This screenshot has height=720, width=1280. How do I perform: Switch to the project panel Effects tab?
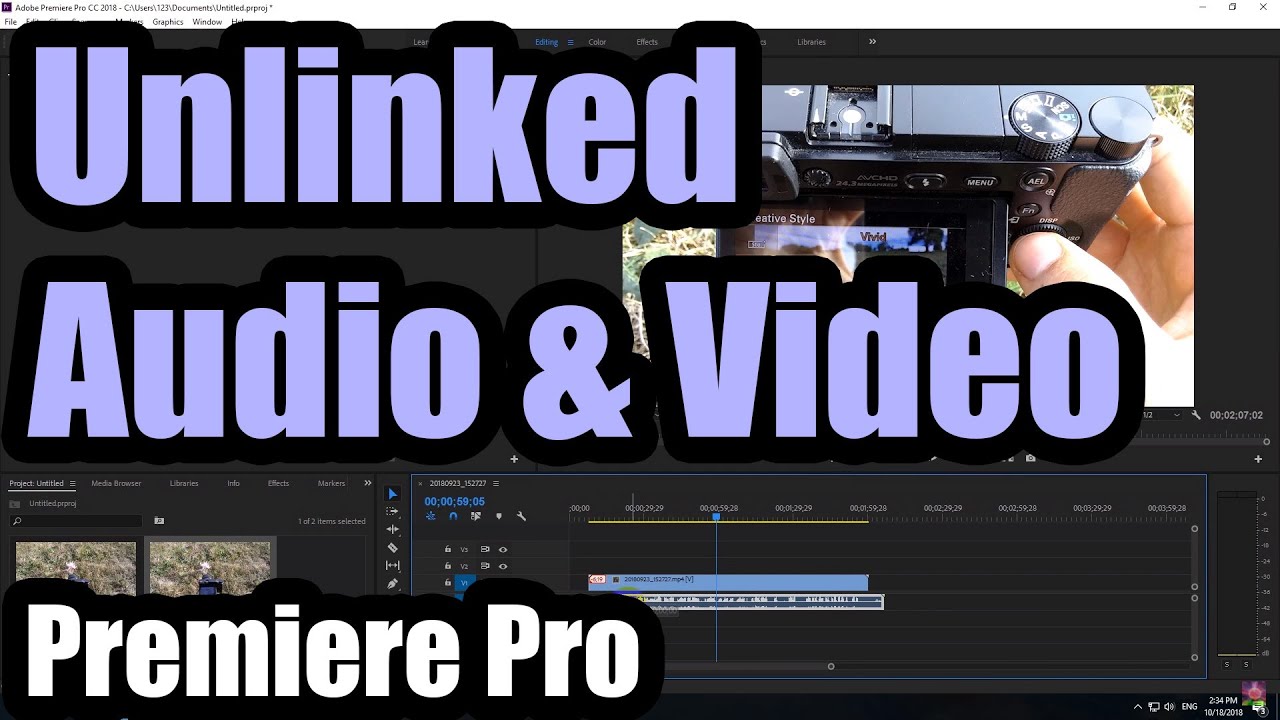point(278,483)
